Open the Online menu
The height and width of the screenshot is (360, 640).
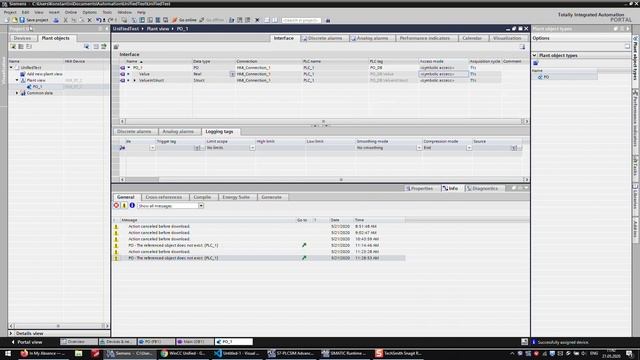(x=71, y=12)
